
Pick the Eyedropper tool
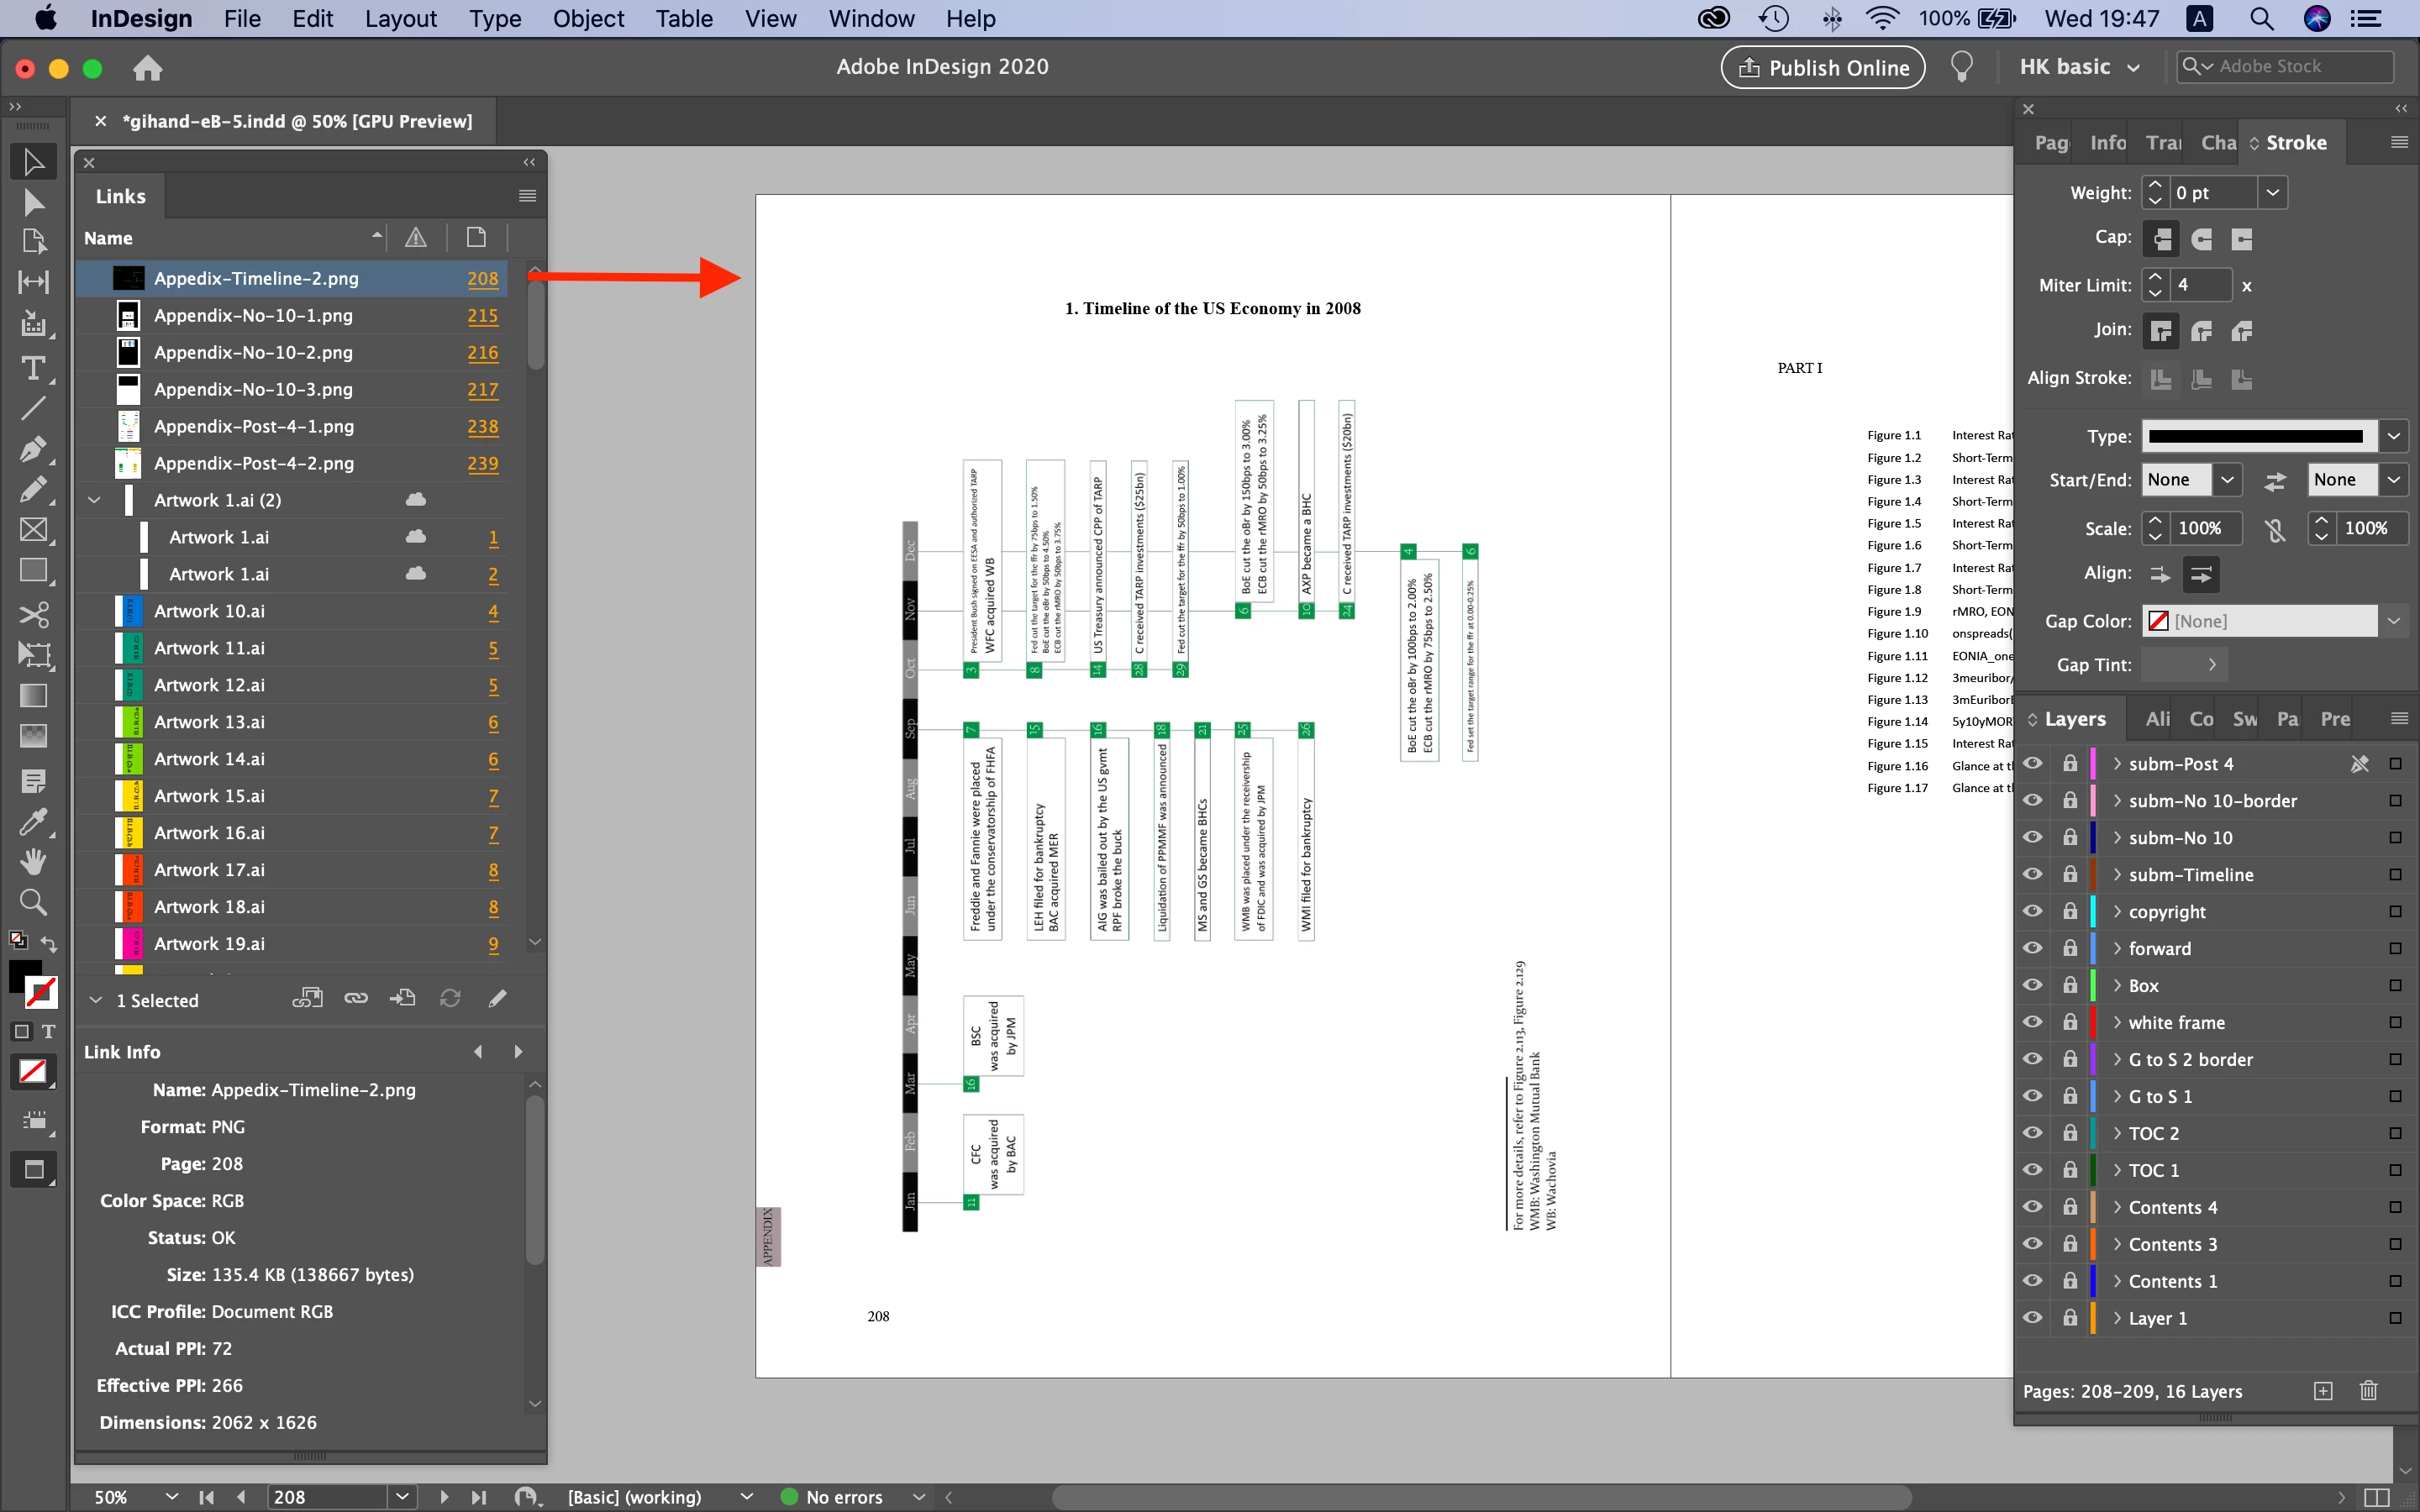(32, 821)
